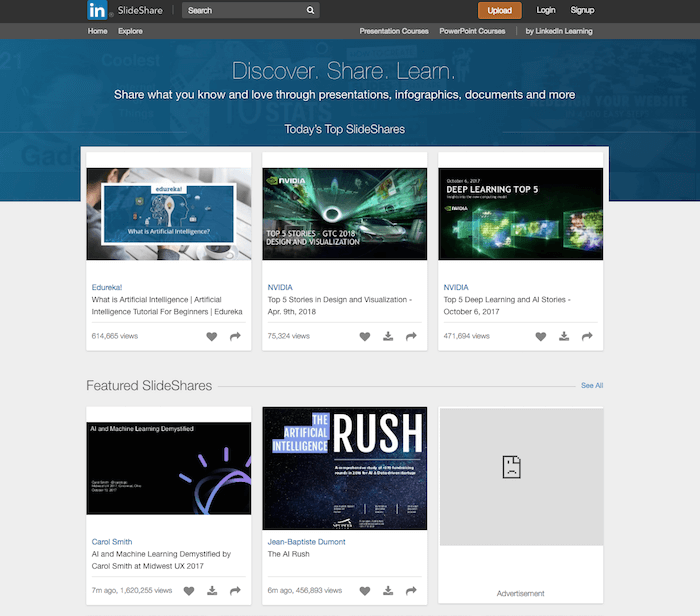This screenshot has width=700, height=616.
Task: Open Presentation Courses
Action: [394, 31]
